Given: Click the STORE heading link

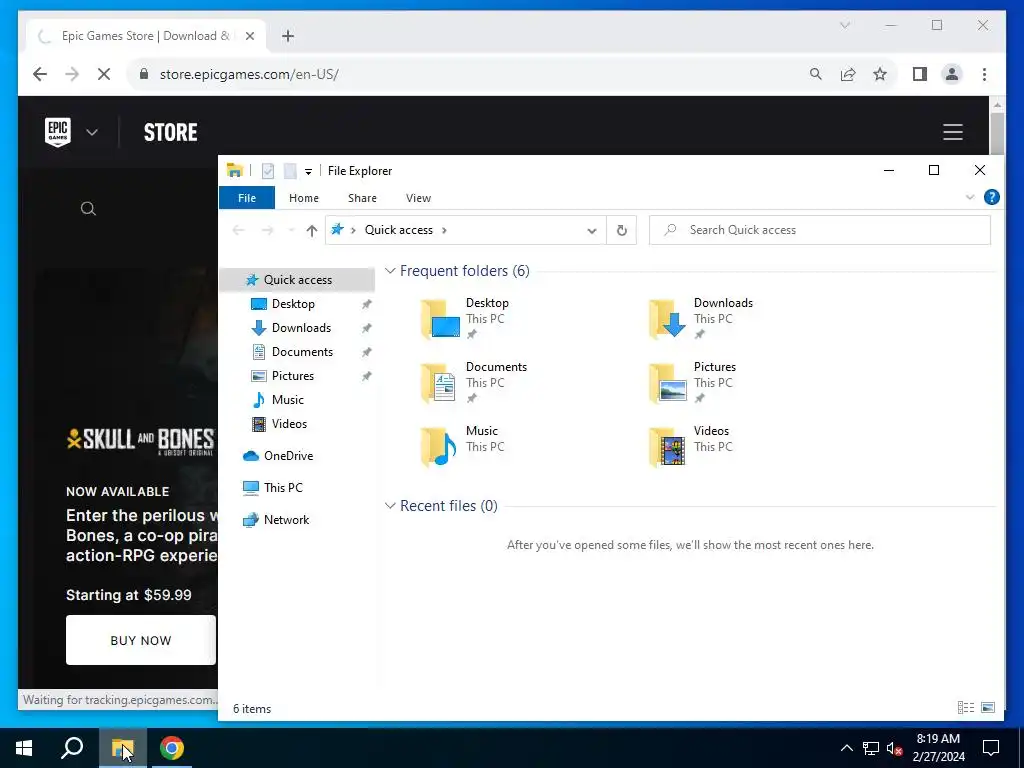Looking at the screenshot, I should [x=170, y=132].
